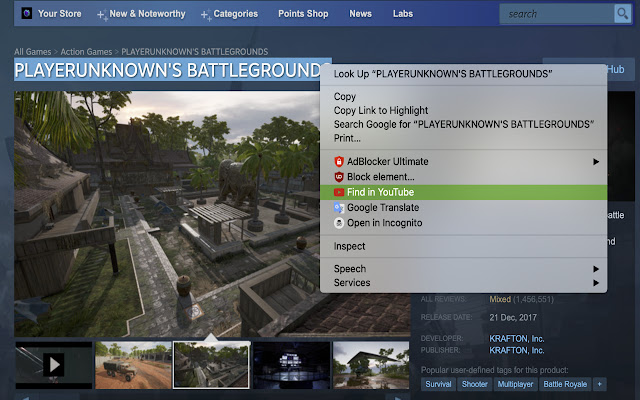Click the Mixed reviews link
This screenshot has height=400, width=640.
coord(500,300)
